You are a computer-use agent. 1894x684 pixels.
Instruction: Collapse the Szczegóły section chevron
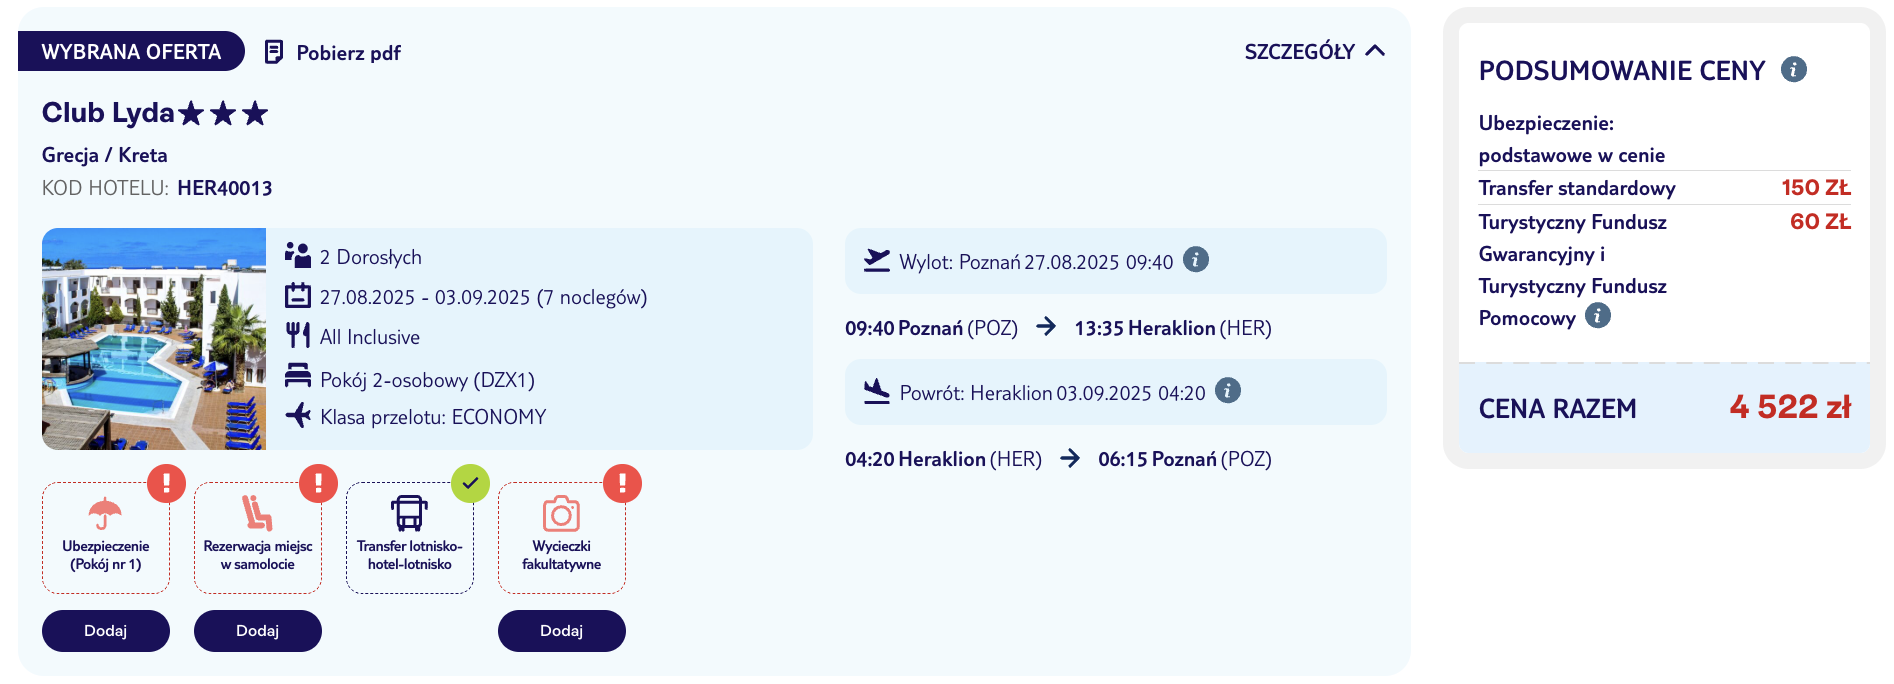point(1375,51)
